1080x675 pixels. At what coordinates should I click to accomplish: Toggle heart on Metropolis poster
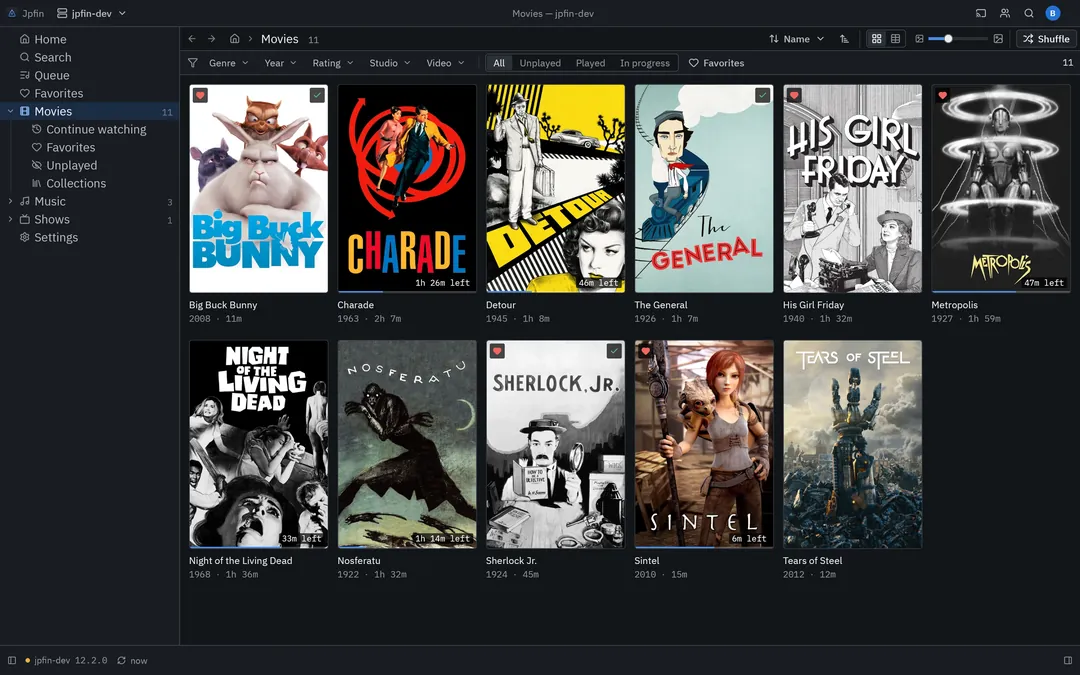click(942, 95)
